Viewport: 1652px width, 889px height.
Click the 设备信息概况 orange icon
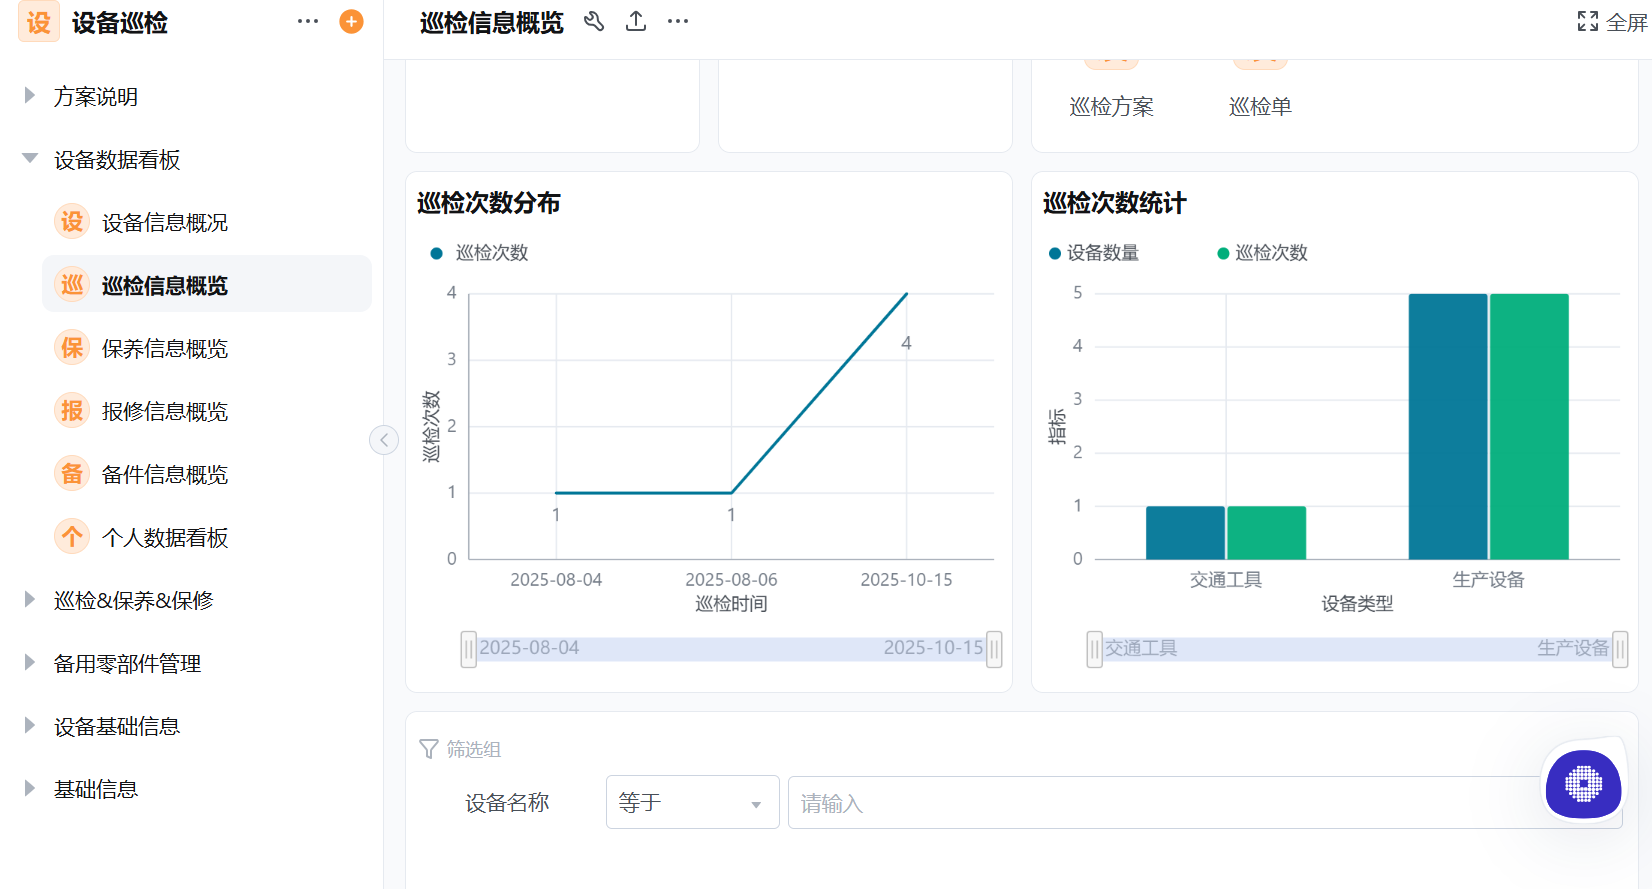coord(72,222)
